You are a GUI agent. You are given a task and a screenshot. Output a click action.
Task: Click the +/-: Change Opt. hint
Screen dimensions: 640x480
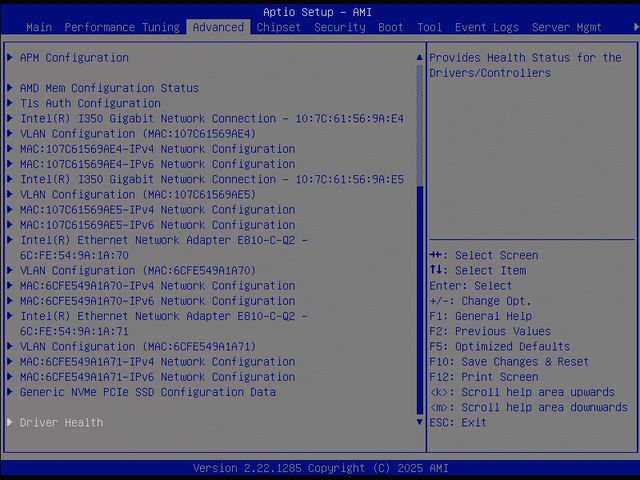tap(480, 300)
